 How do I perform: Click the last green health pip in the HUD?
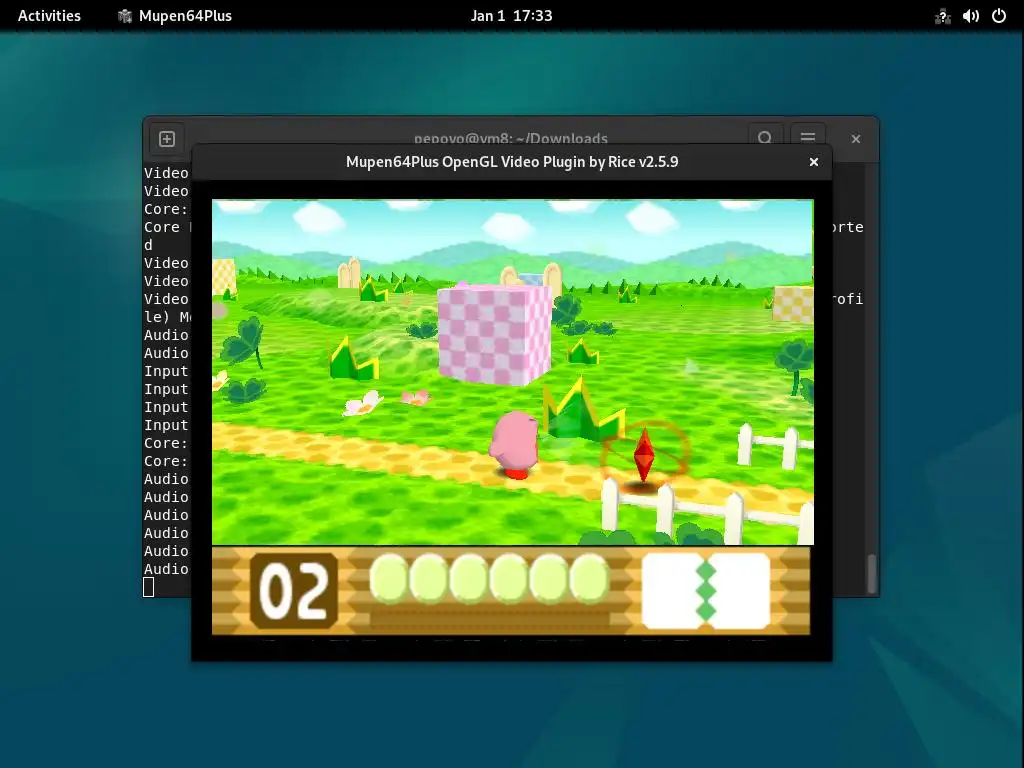589,577
